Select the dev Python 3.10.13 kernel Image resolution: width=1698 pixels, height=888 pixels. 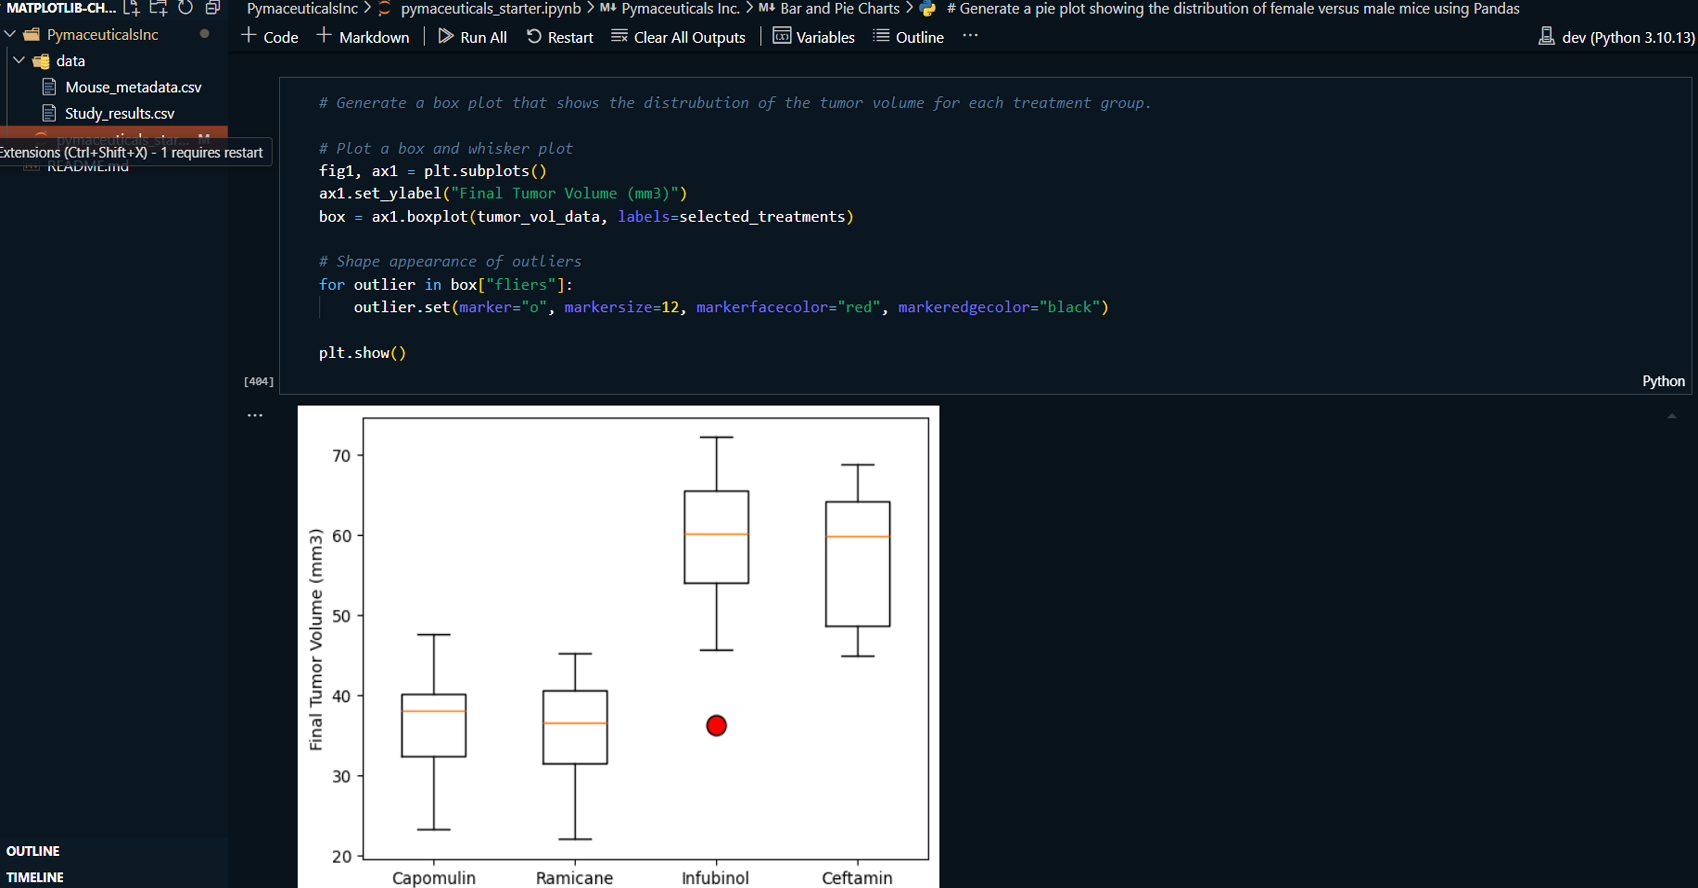(x=1616, y=37)
